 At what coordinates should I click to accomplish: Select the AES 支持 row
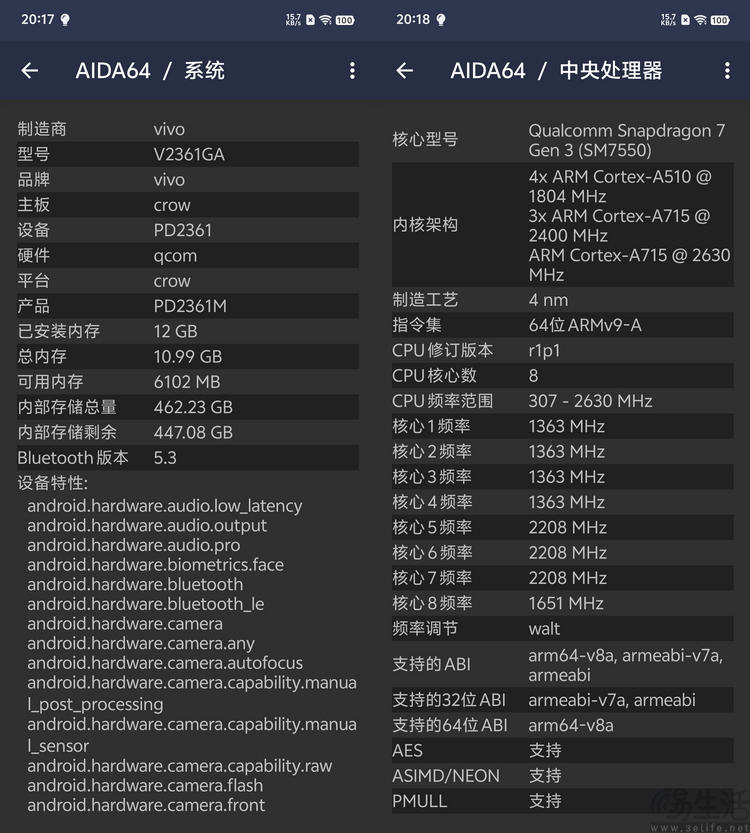562,751
